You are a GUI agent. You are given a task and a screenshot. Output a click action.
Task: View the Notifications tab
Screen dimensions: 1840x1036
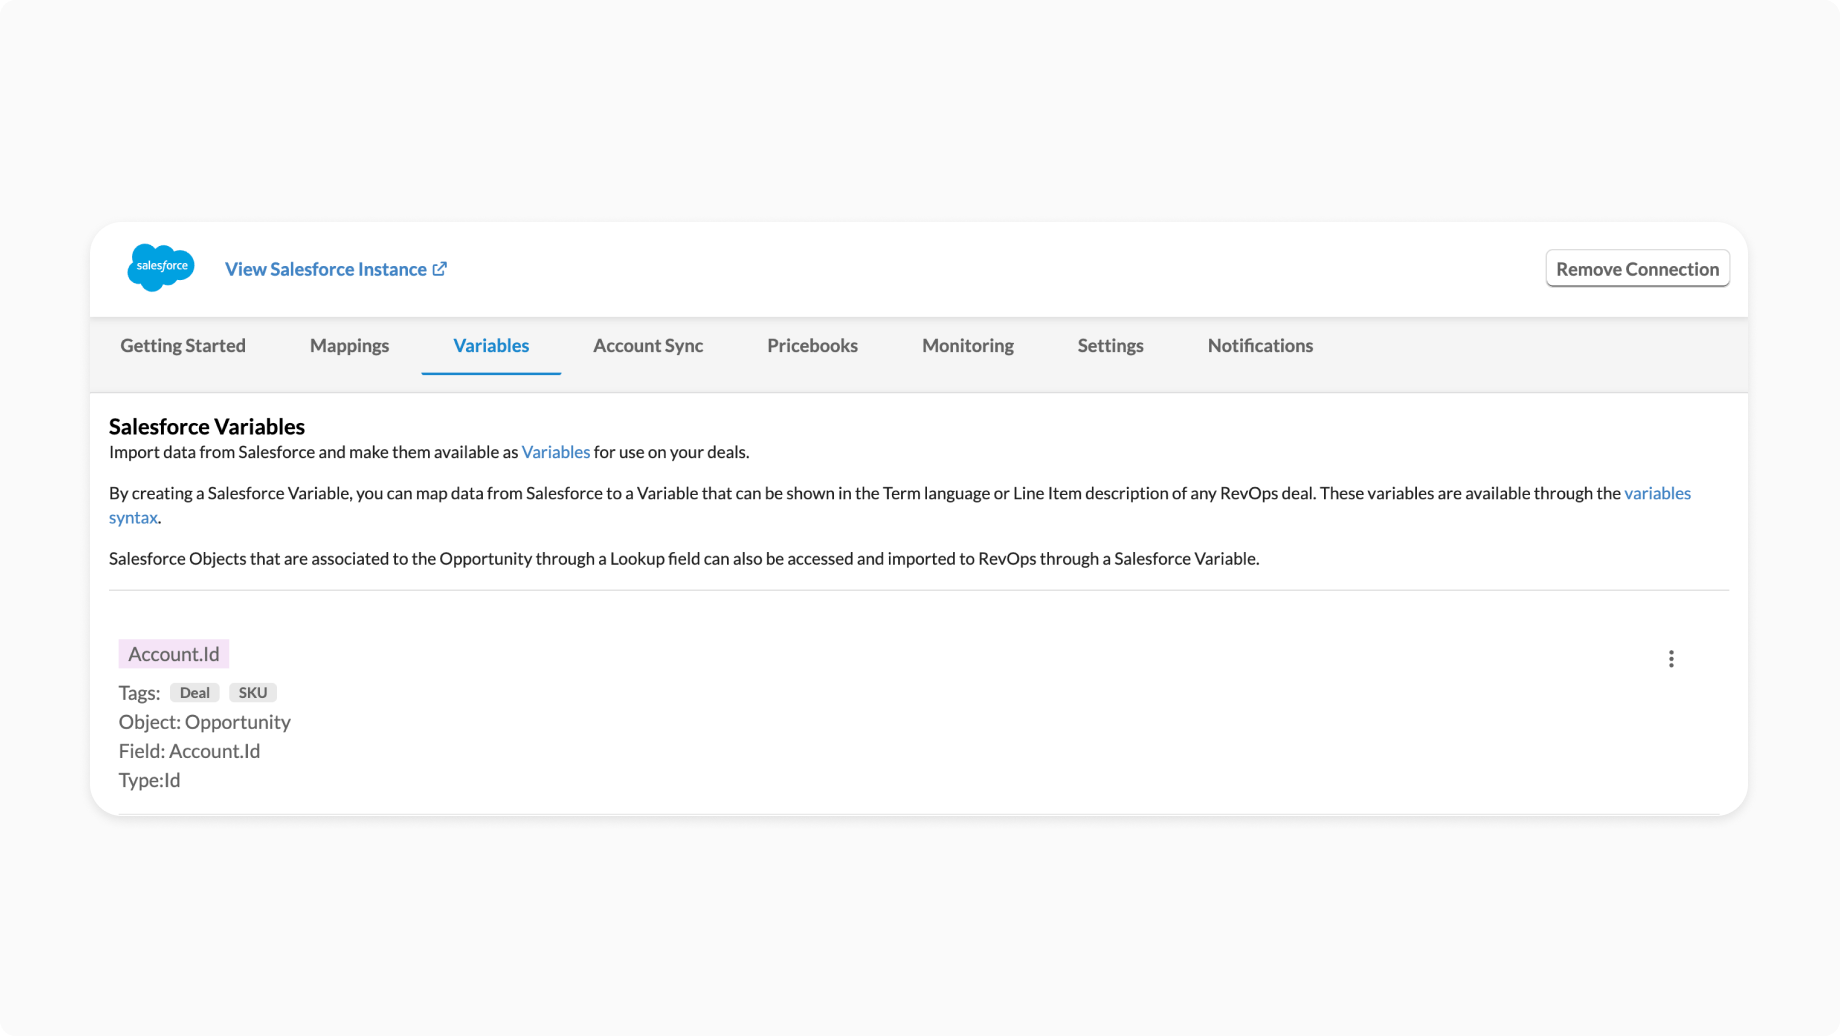(x=1260, y=345)
